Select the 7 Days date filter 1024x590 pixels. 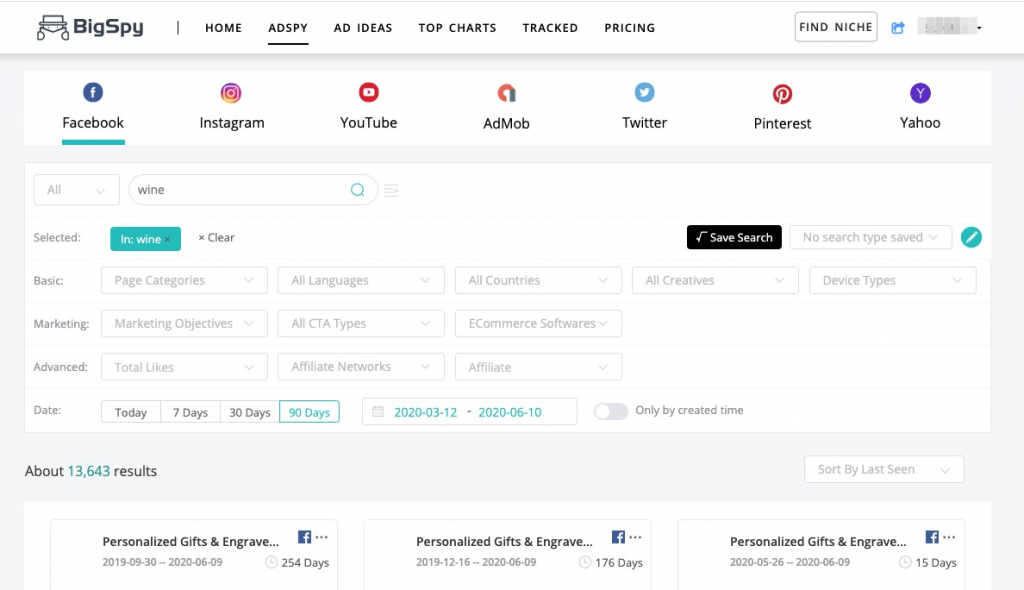tap(190, 412)
